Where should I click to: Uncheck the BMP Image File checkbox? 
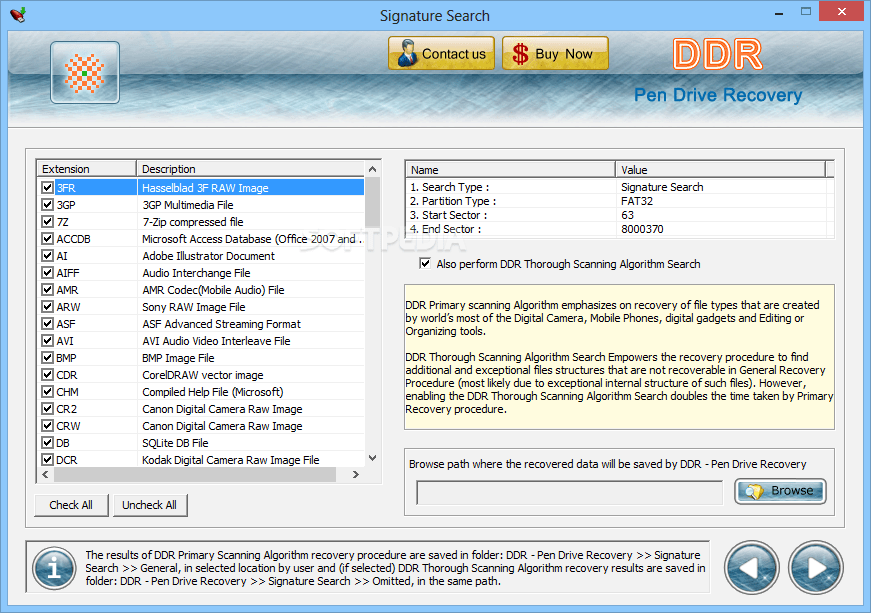pos(47,358)
